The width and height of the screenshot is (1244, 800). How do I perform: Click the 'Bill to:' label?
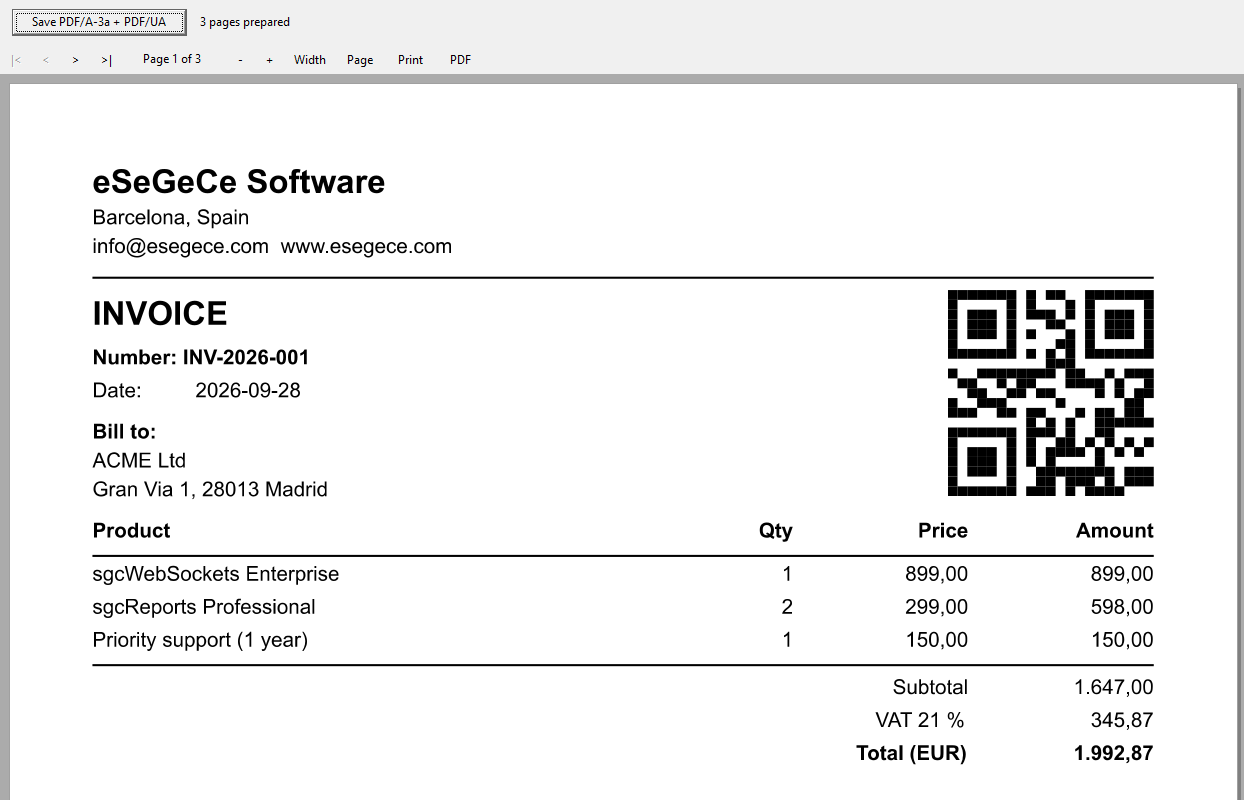[x=125, y=432]
